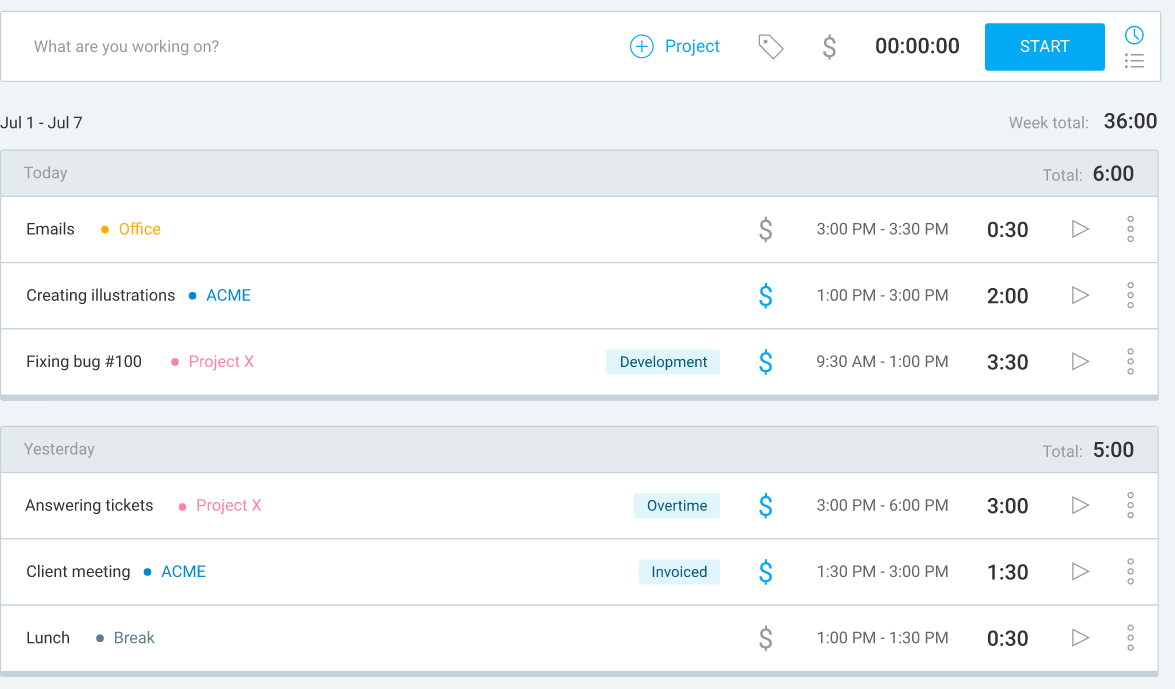1175x689 pixels.
Task: Click the Overtime tag on Answering tickets
Action: click(677, 505)
